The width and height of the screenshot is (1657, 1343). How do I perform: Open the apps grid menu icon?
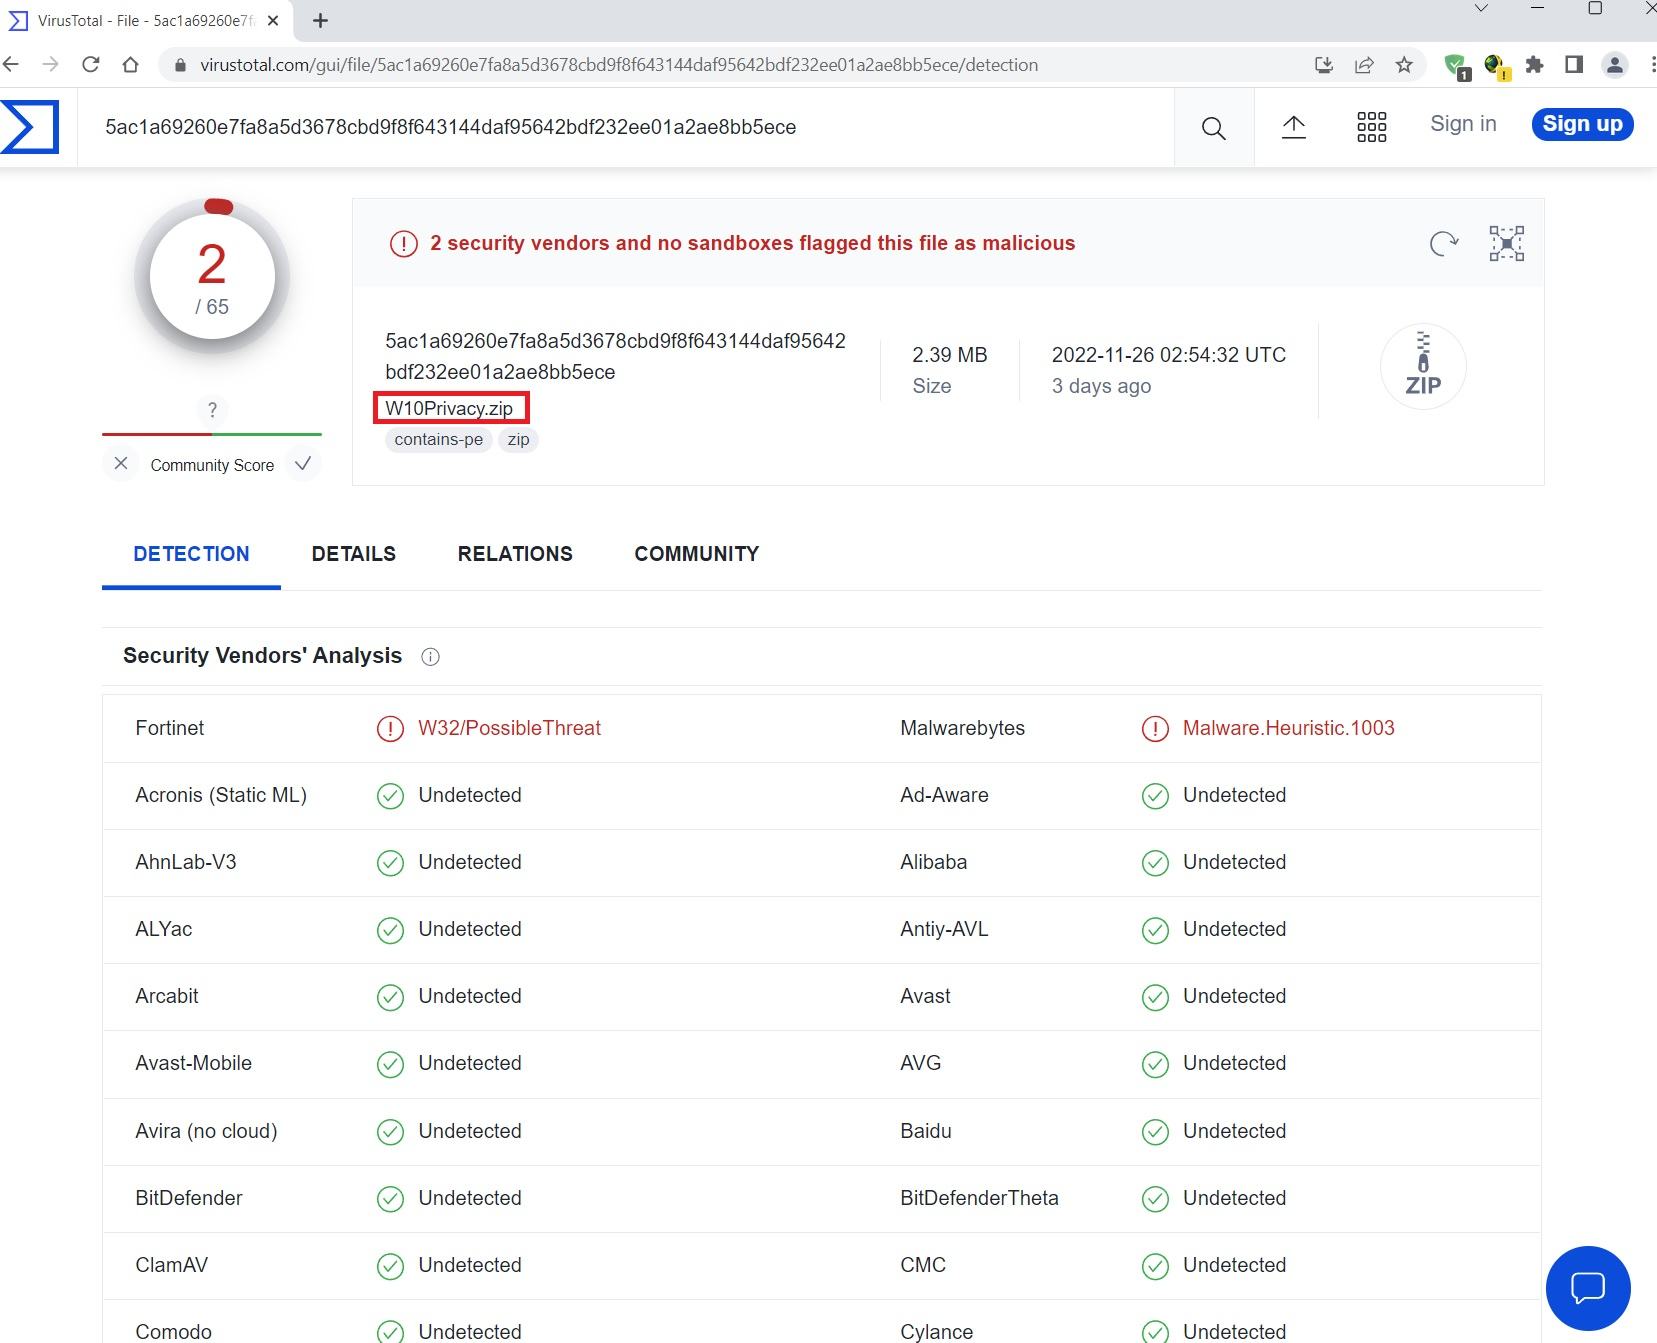point(1371,127)
